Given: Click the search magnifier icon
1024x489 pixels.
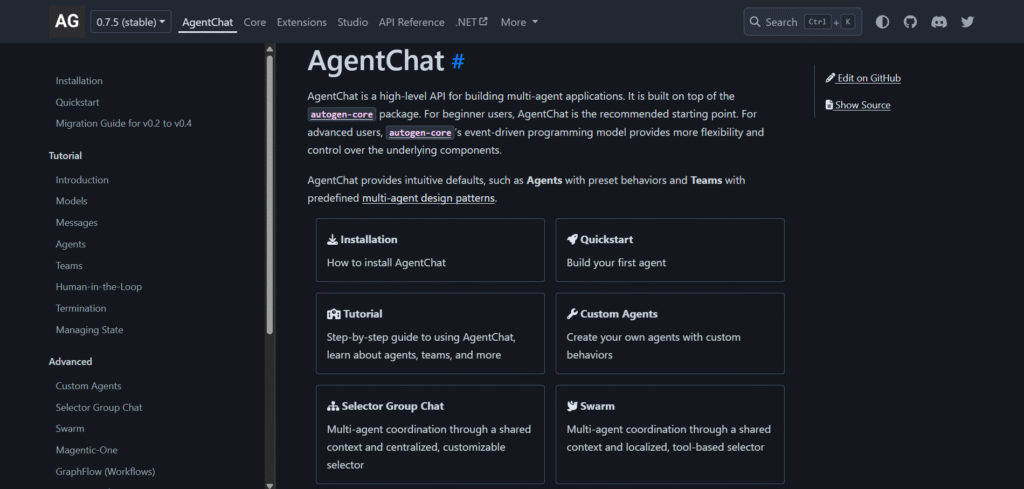Looking at the screenshot, I should tap(755, 22).
